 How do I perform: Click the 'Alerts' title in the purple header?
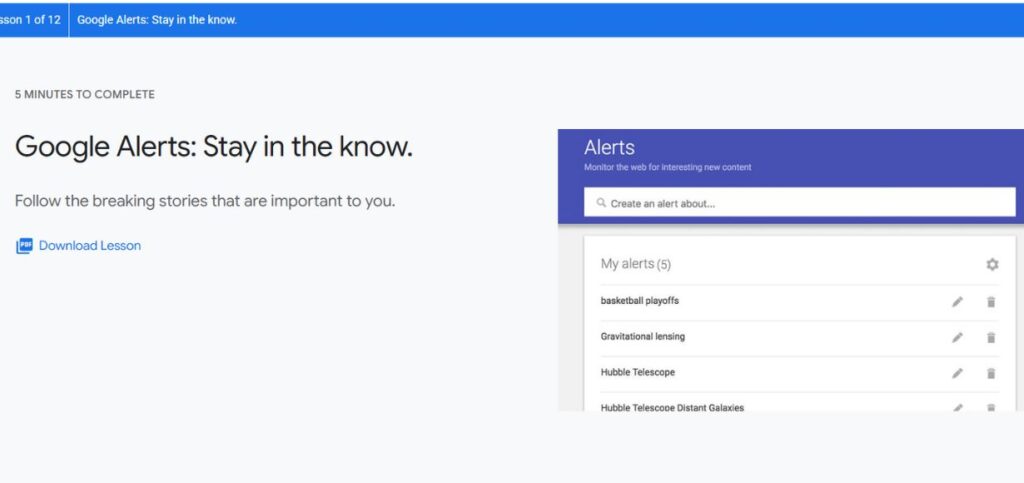coord(609,148)
